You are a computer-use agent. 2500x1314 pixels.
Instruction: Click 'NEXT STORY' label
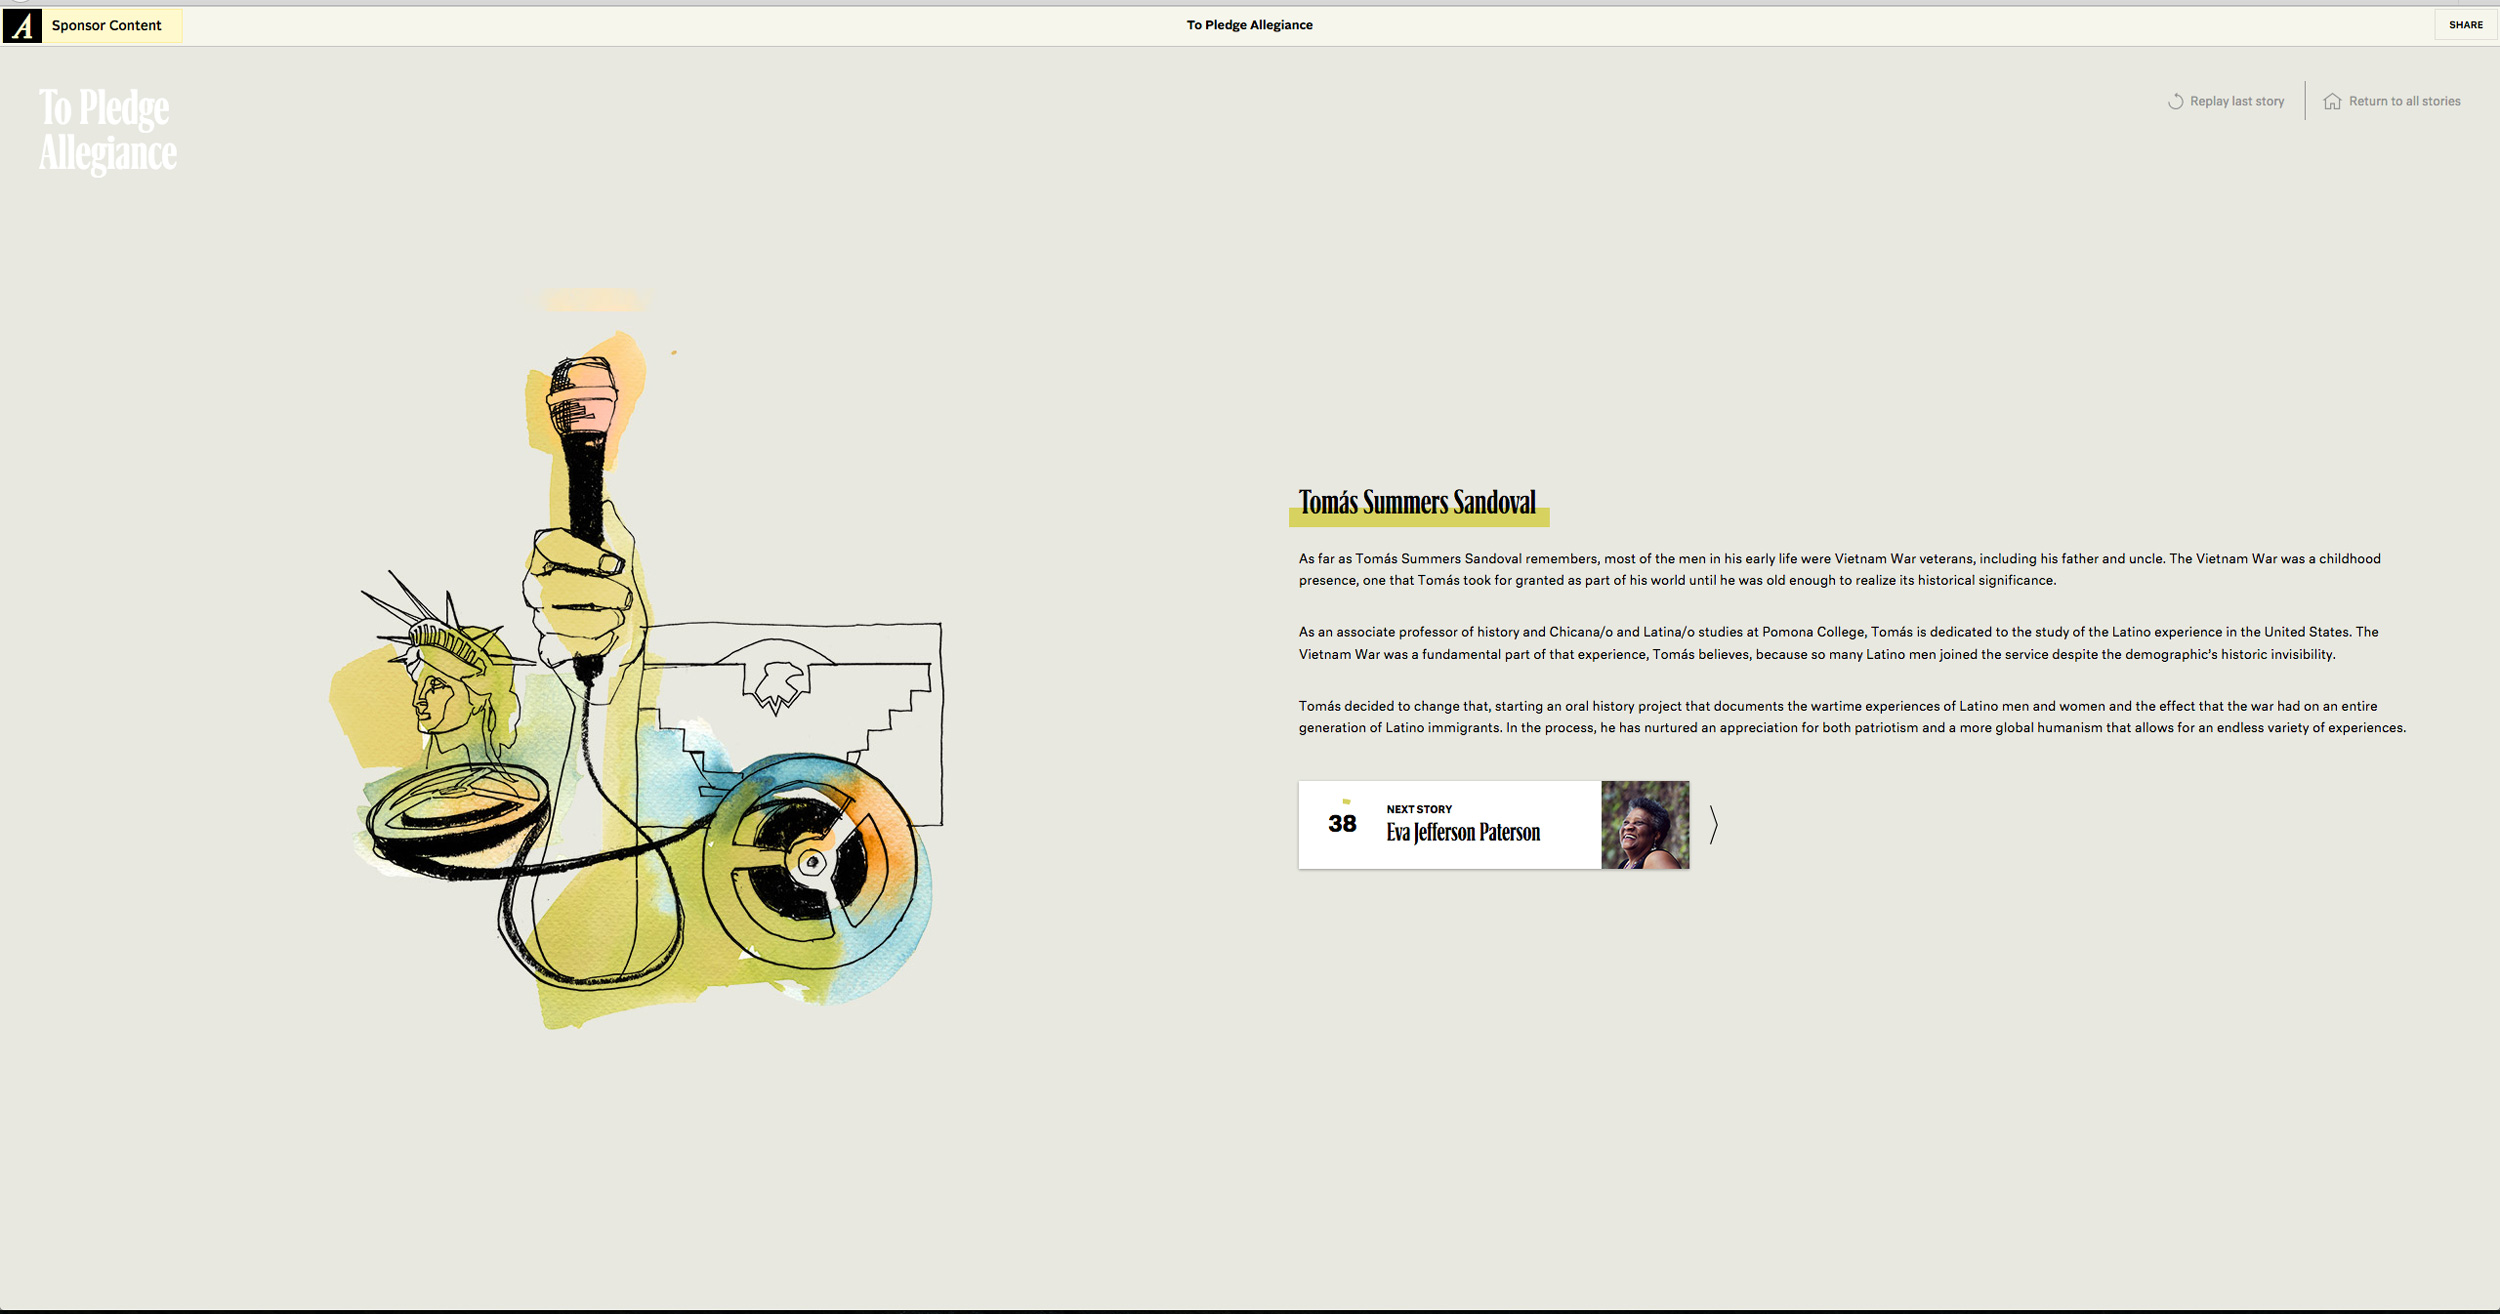(1418, 809)
